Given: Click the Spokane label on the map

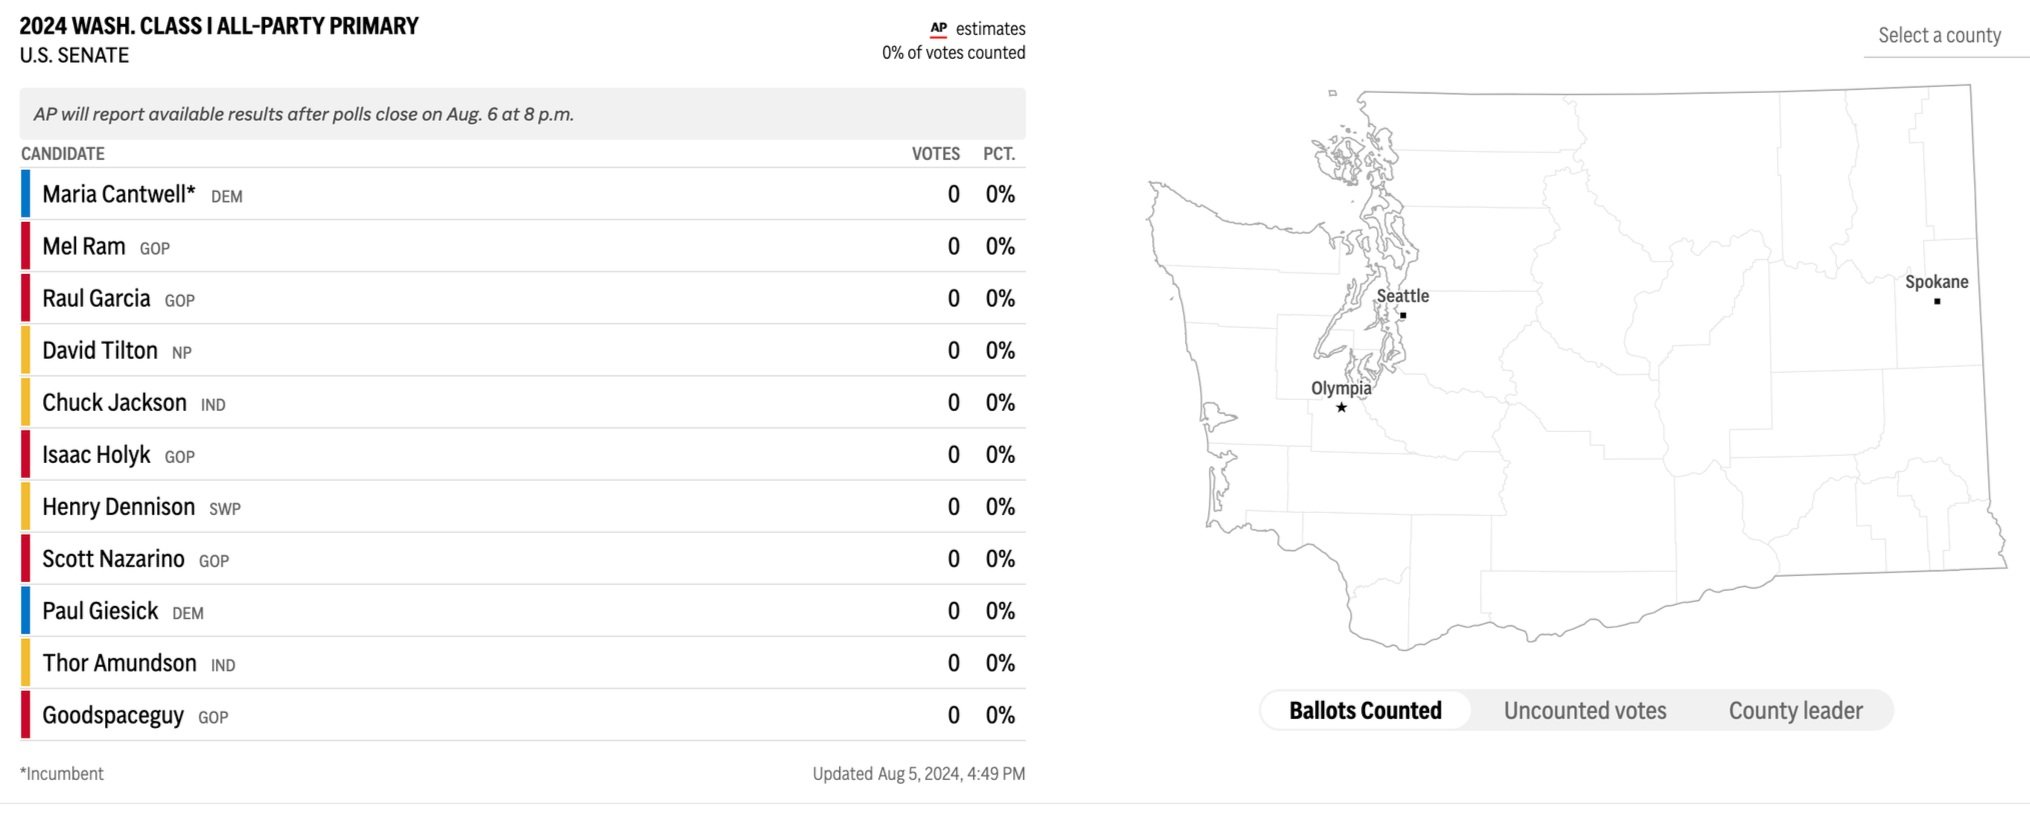Looking at the screenshot, I should click(x=1936, y=282).
